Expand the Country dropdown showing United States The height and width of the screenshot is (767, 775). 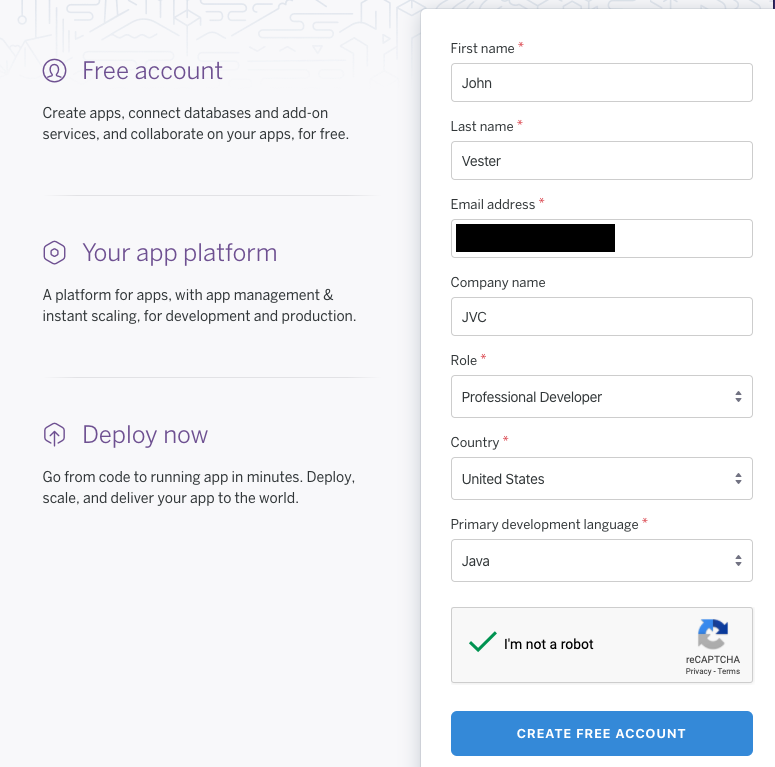[x=601, y=479]
